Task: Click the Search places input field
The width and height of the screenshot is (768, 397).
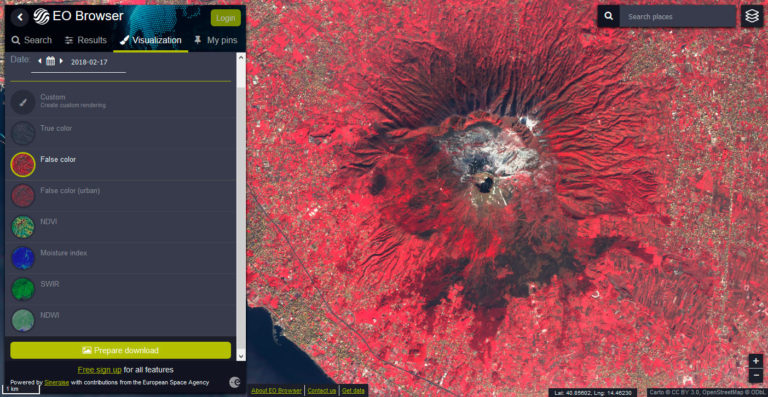Action: (x=677, y=16)
